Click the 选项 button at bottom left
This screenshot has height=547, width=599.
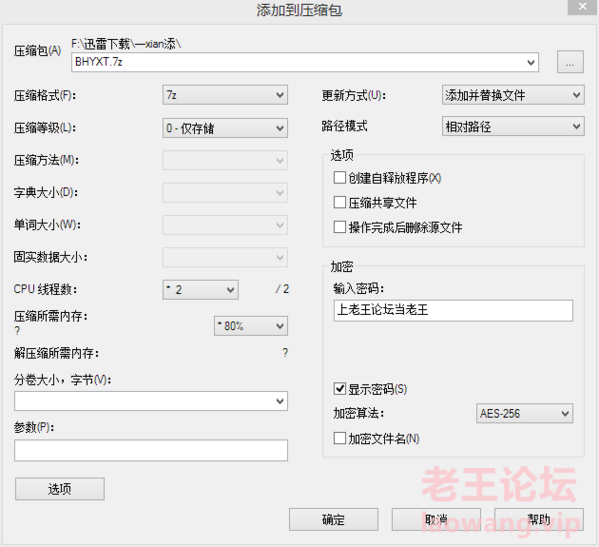[60, 489]
